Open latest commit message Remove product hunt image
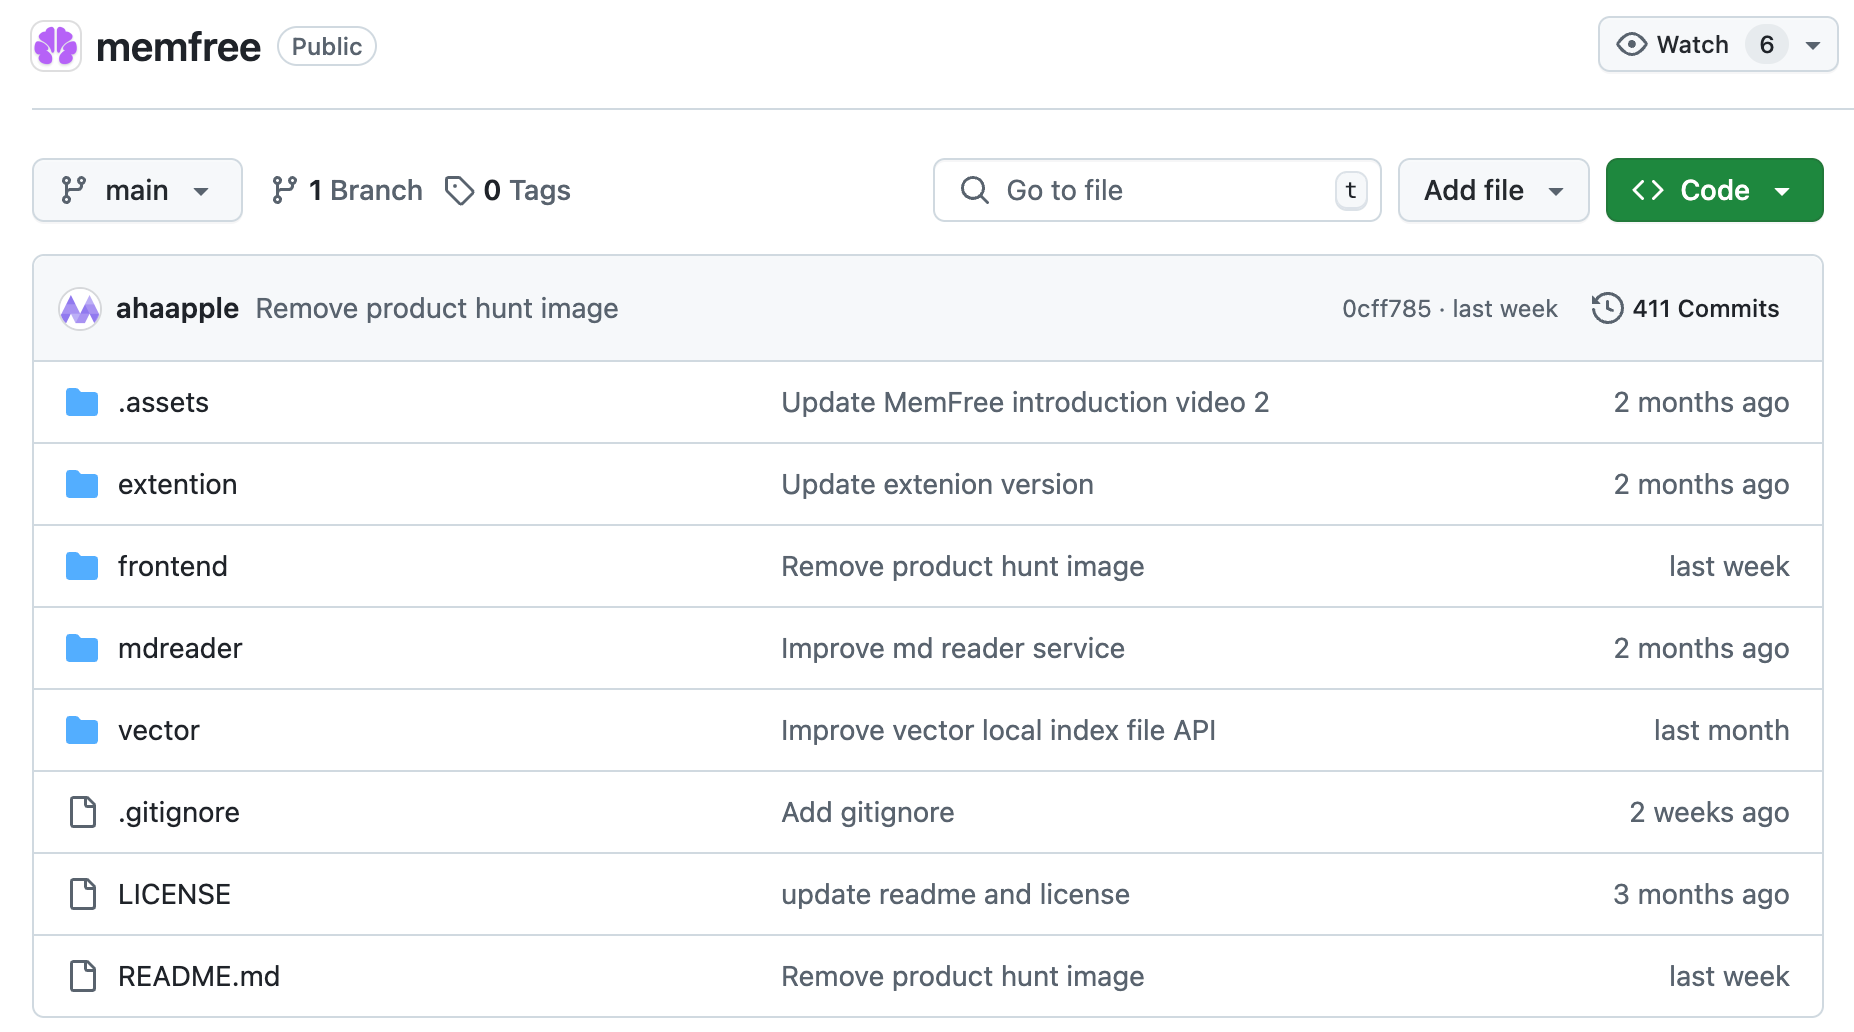 [437, 308]
